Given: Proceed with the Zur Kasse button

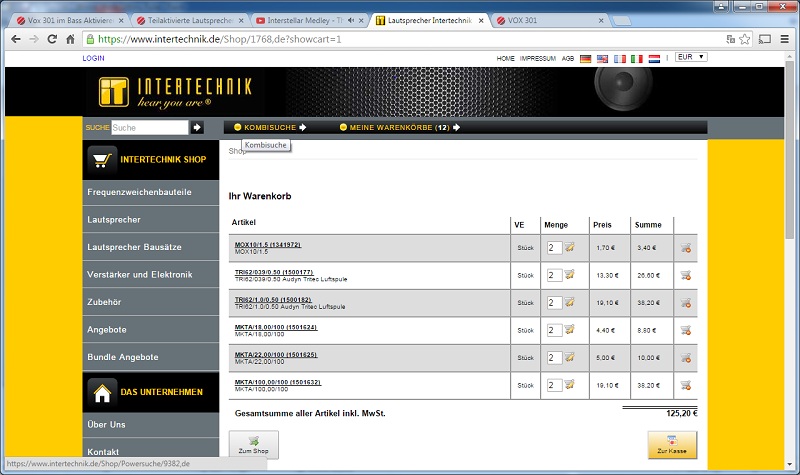Looking at the screenshot, I should (672, 445).
